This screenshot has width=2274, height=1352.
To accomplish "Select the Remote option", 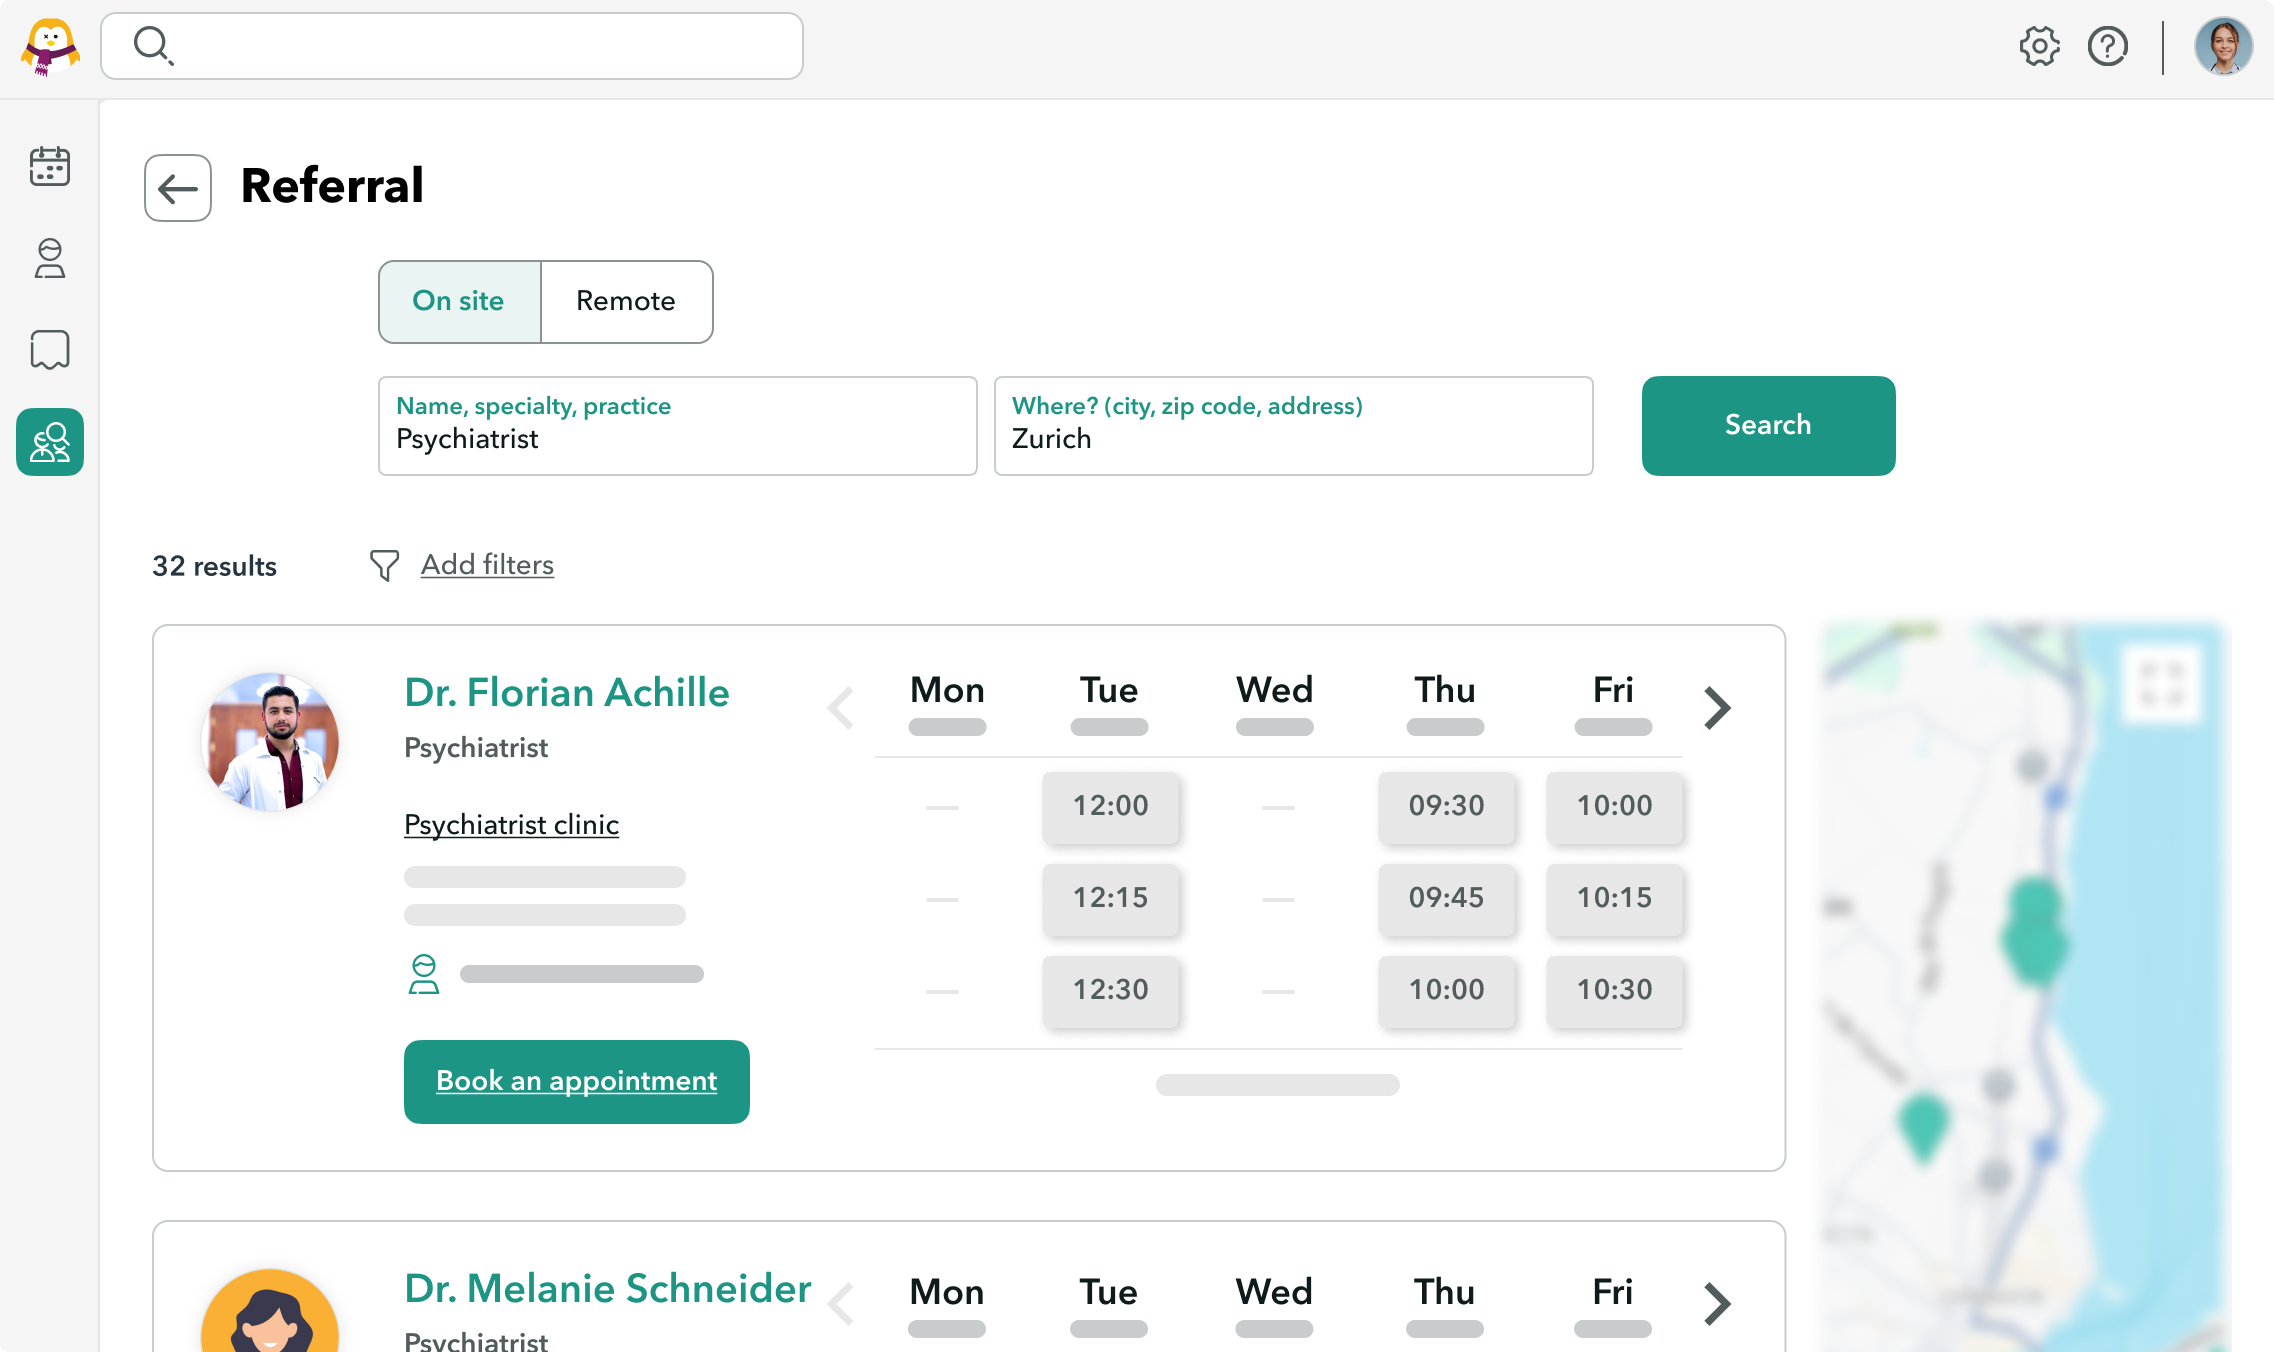I will point(626,302).
